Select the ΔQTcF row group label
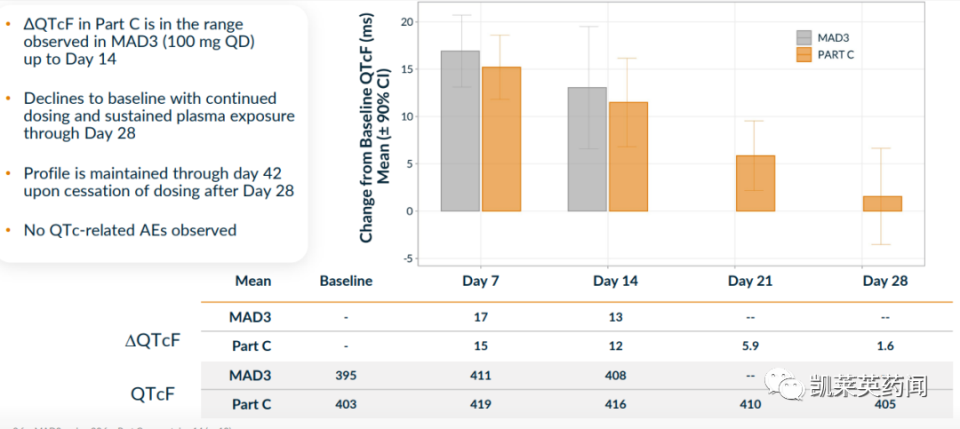The image size is (960, 429). click(153, 340)
